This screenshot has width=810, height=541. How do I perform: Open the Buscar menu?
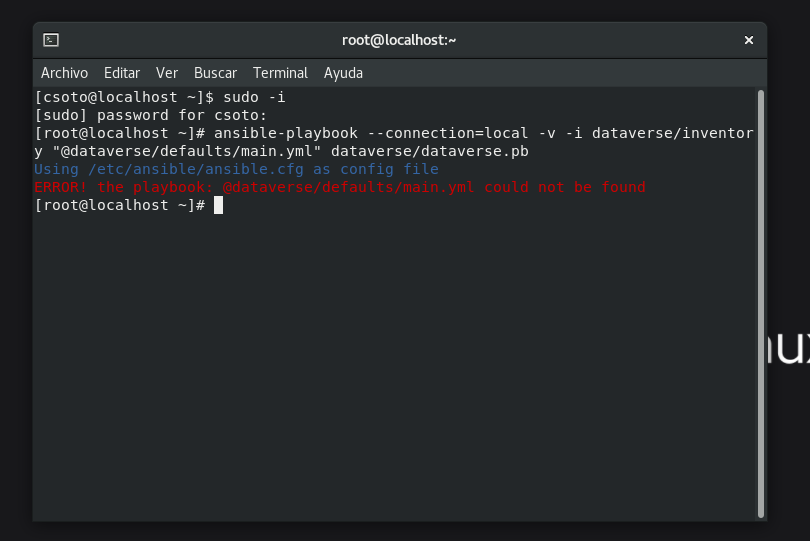(x=215, y=73)
